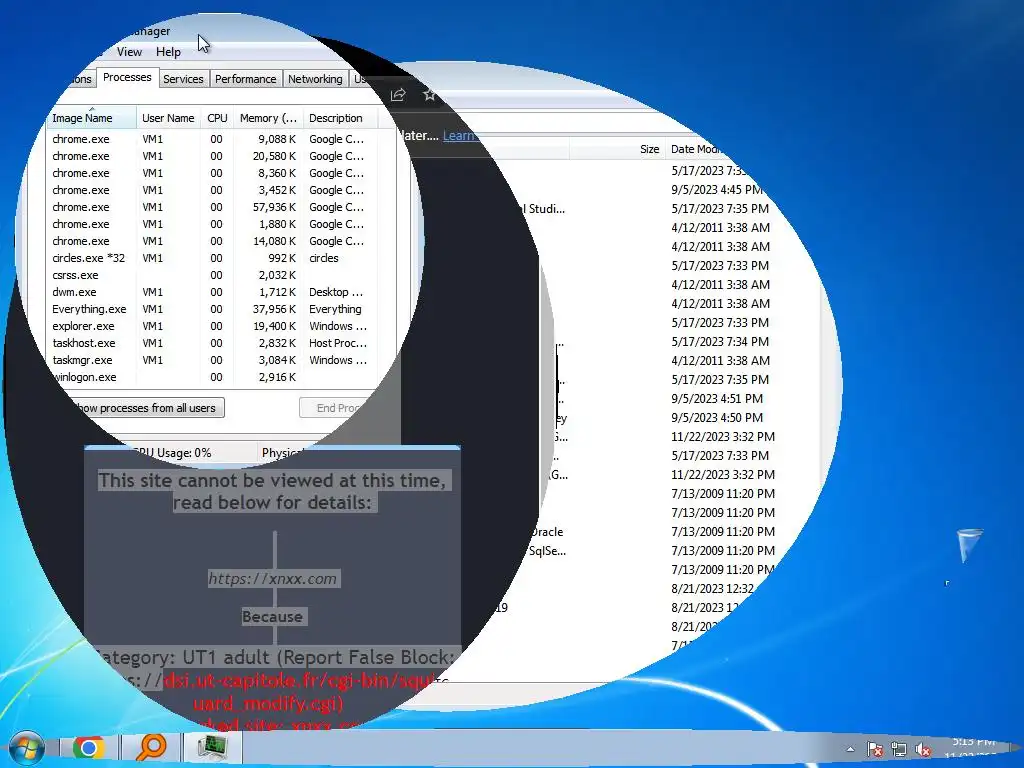The image size is (1024, 768).
Task: Sort Everything results by Date Modified column
Action: [x=695, y=149]
